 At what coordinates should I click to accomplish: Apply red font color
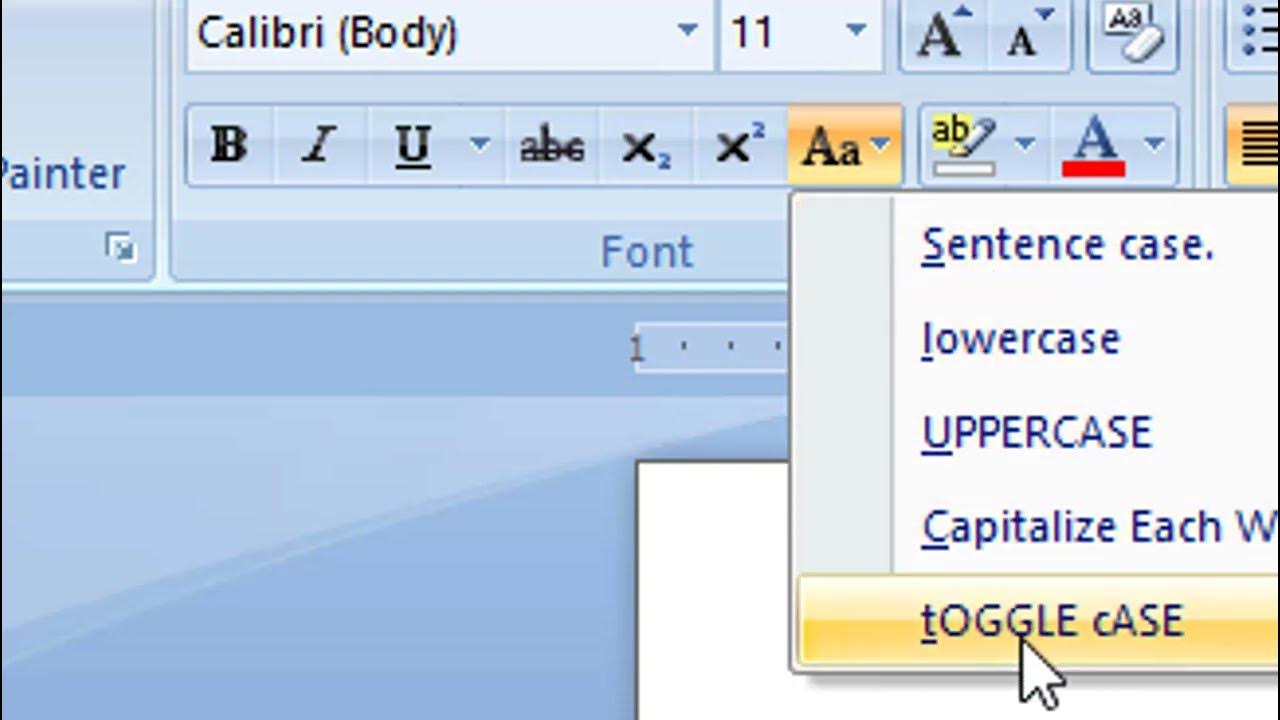click(x=1093, y=147)
